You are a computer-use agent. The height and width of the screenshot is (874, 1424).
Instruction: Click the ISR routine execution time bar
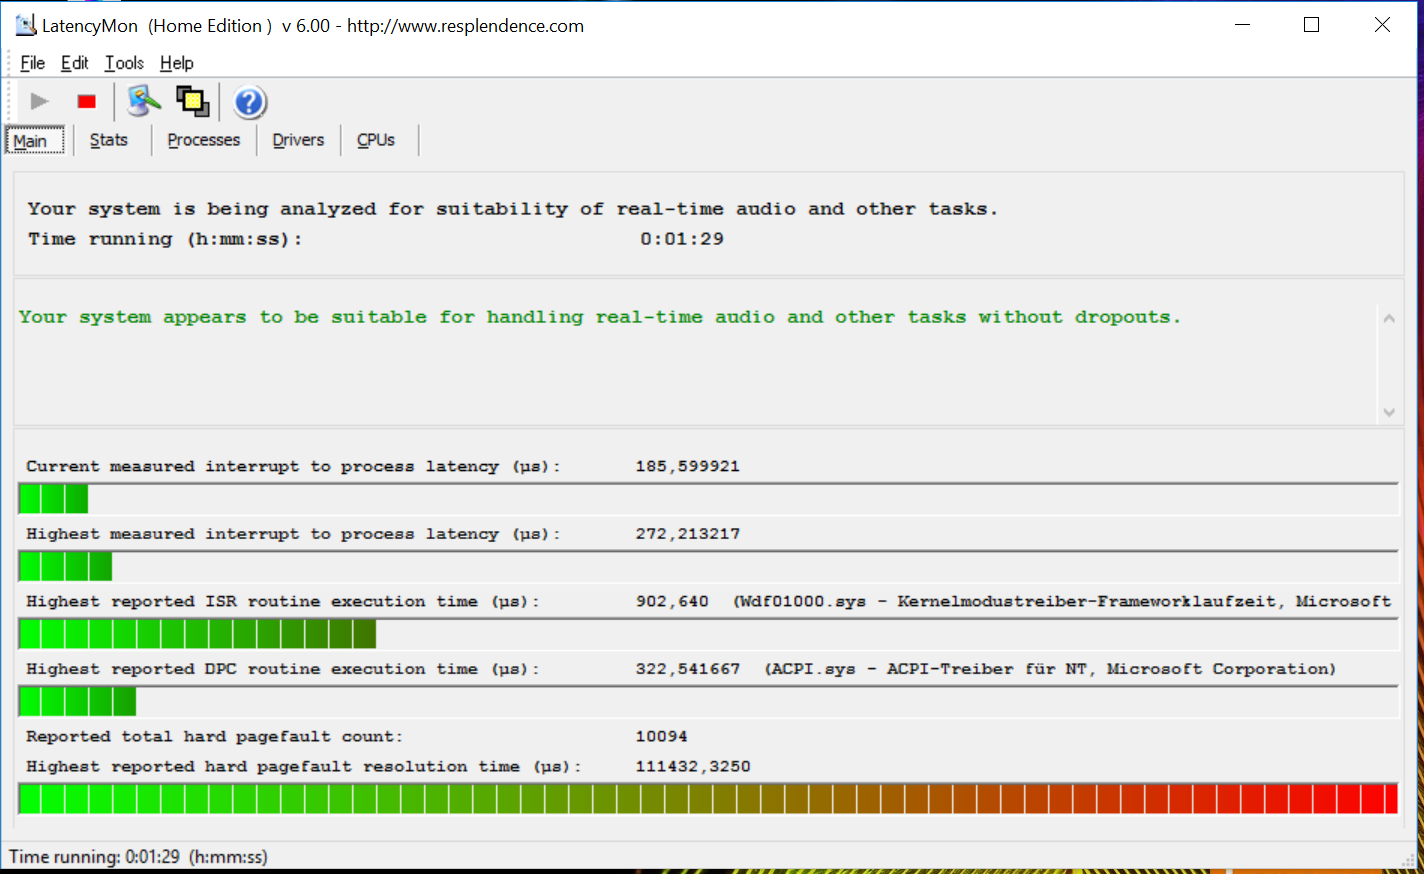[x=707, y=634]
